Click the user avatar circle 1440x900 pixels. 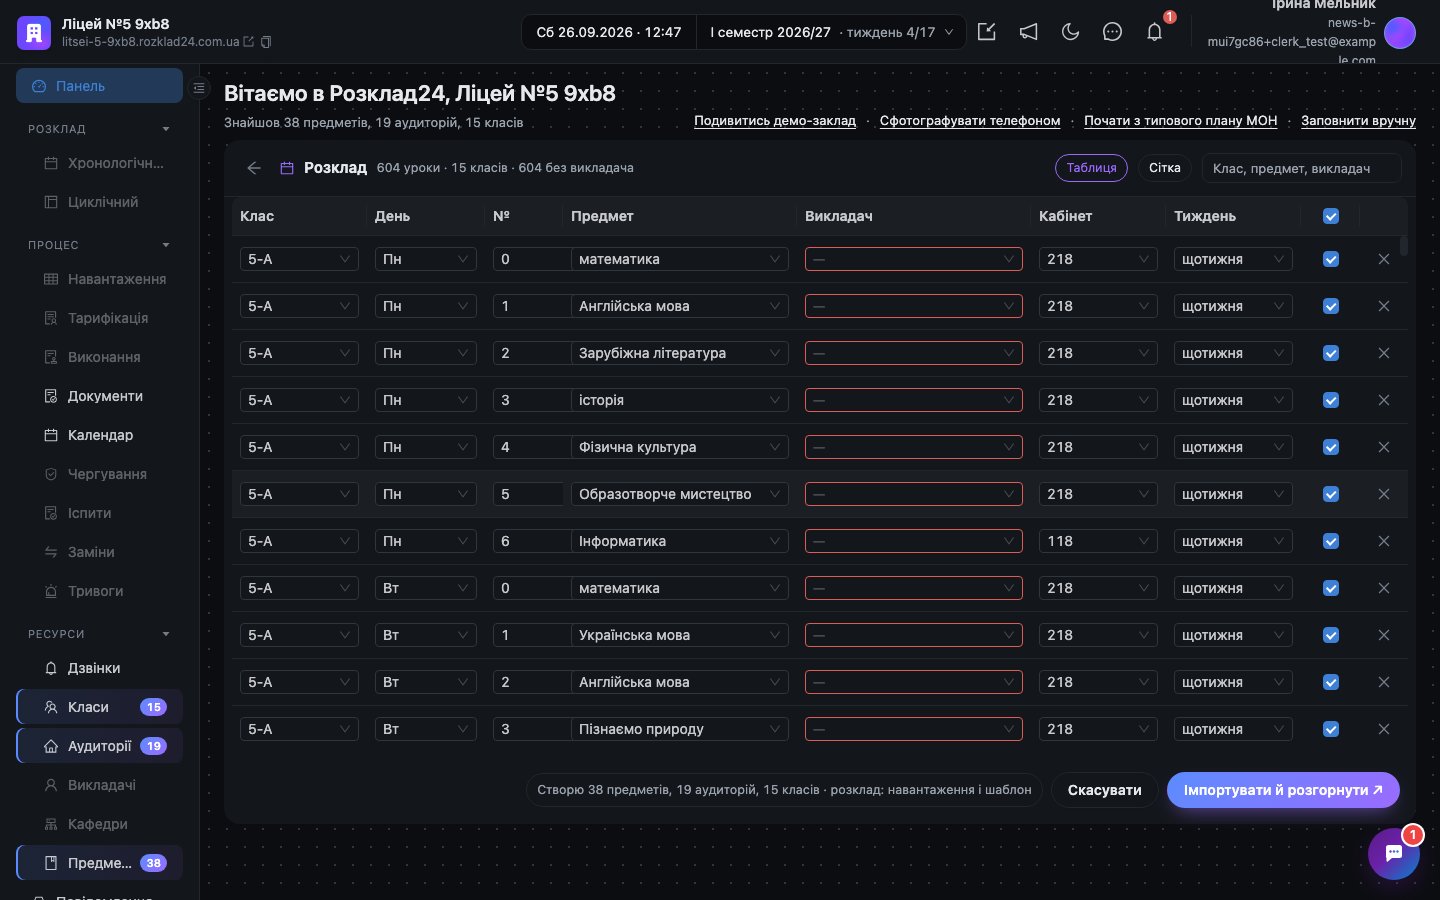(x=1400, y=33)
